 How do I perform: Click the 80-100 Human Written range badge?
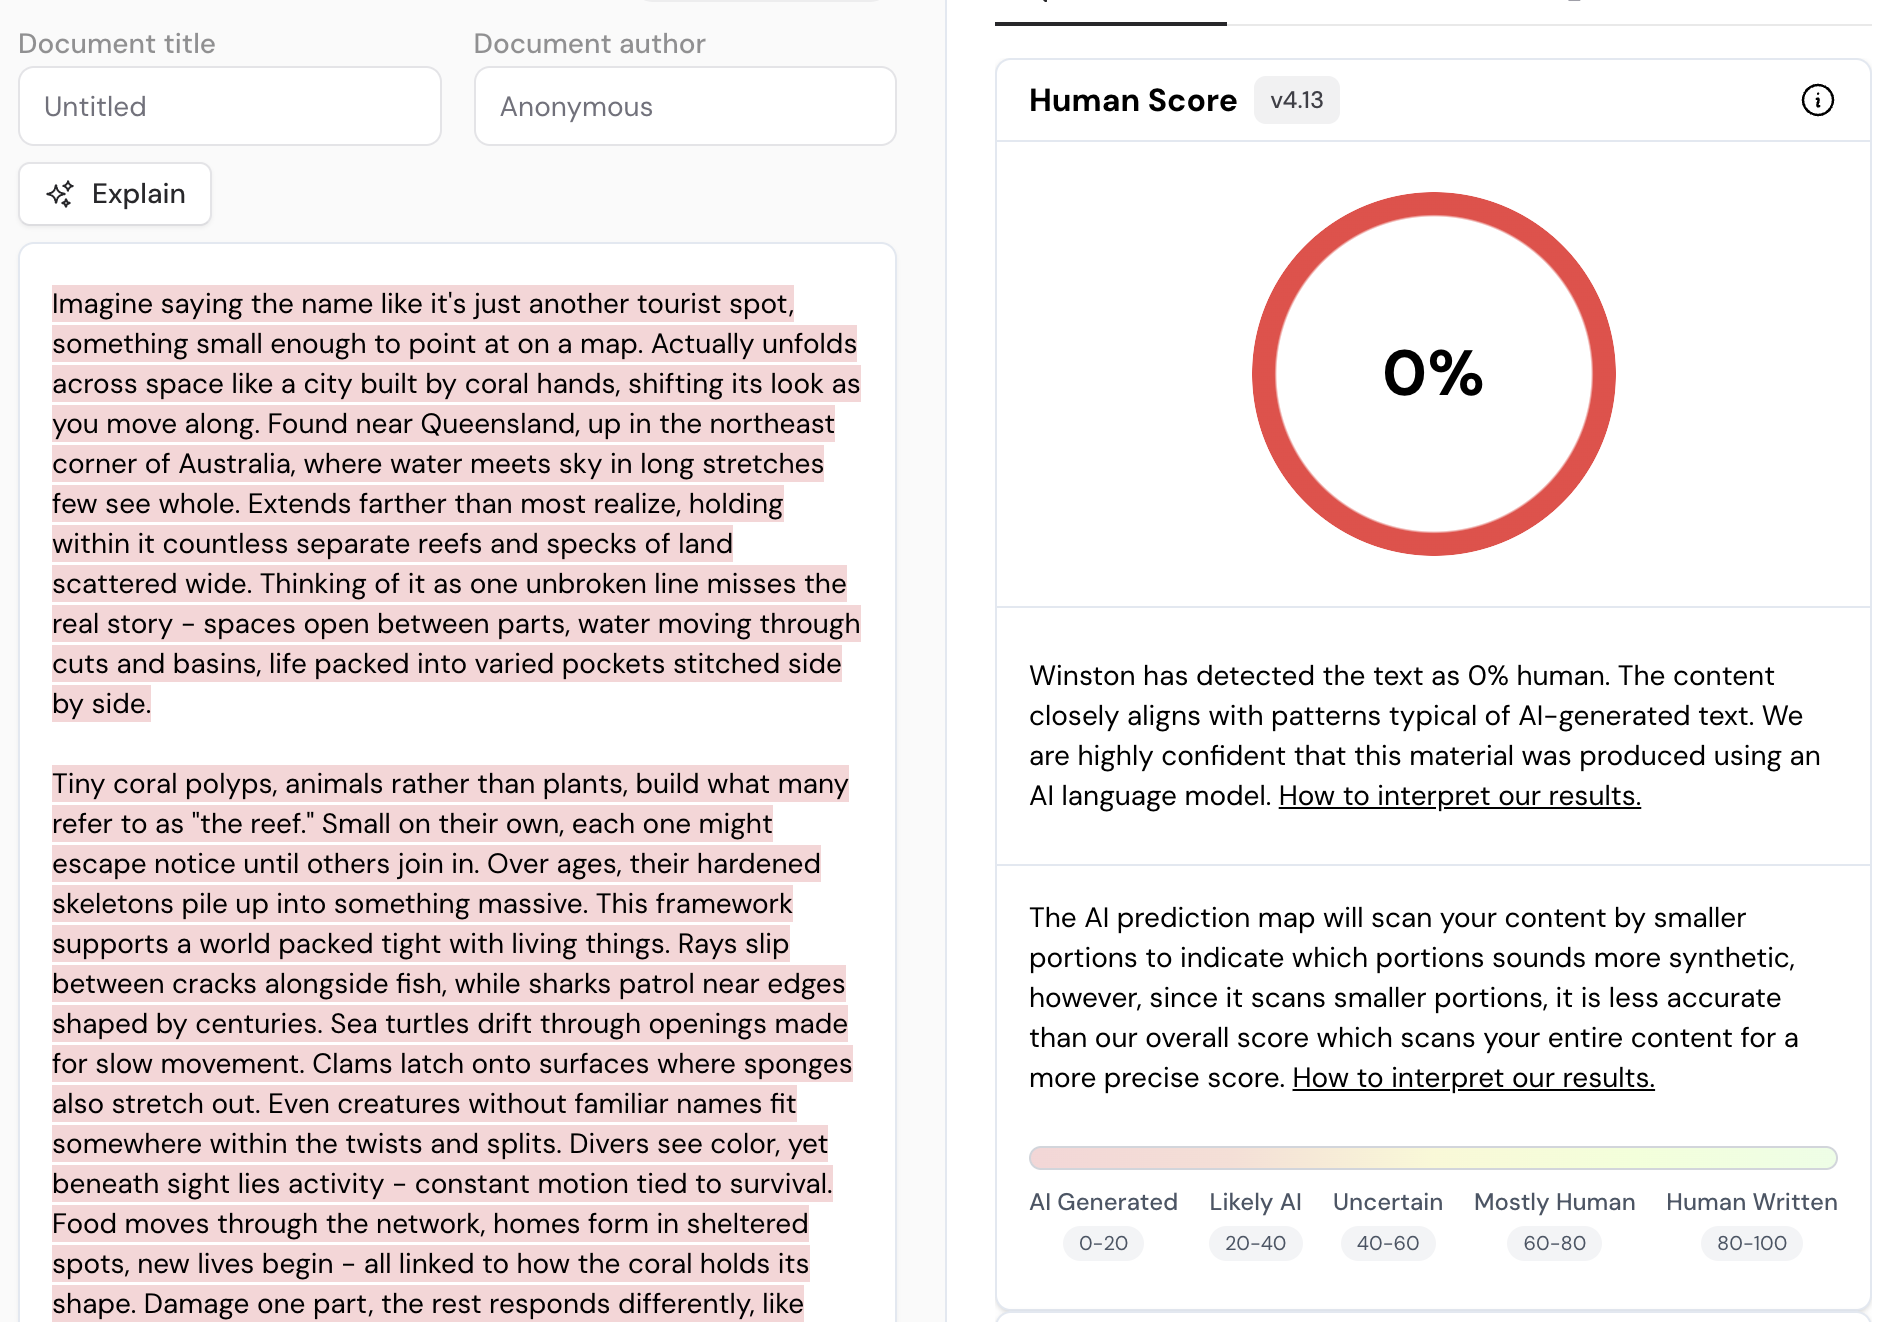pos(1751,1243)
